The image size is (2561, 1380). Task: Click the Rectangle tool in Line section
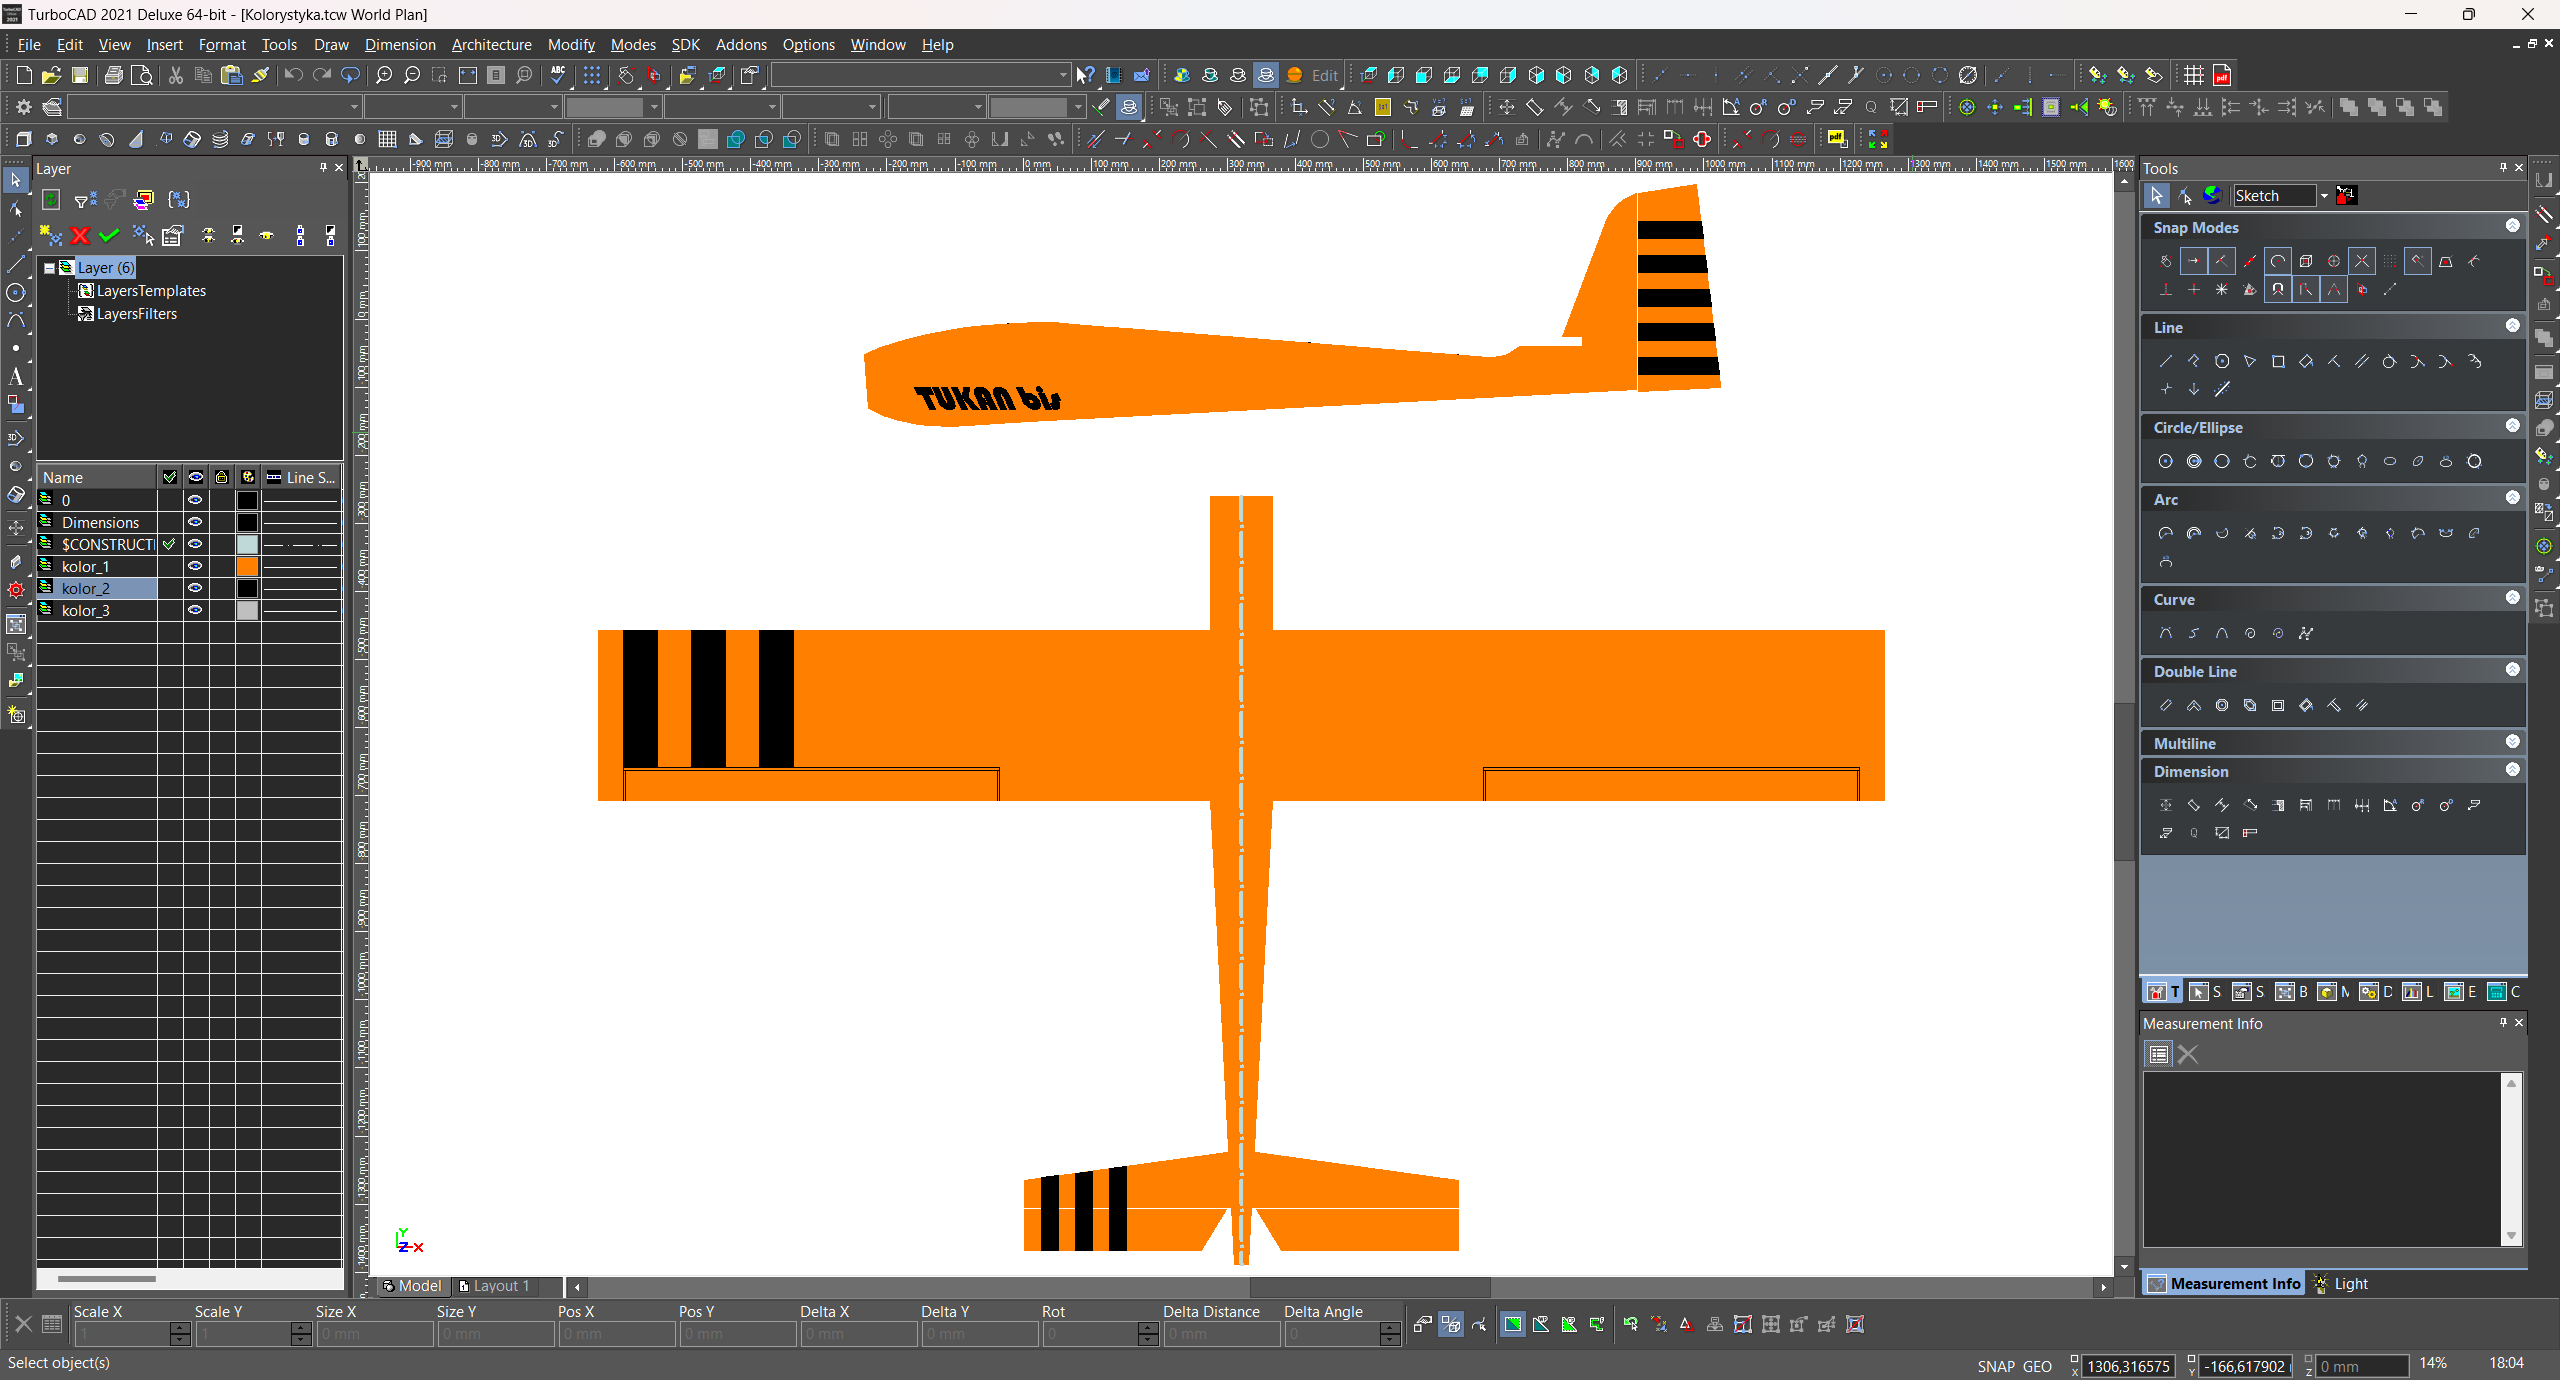2278,362
